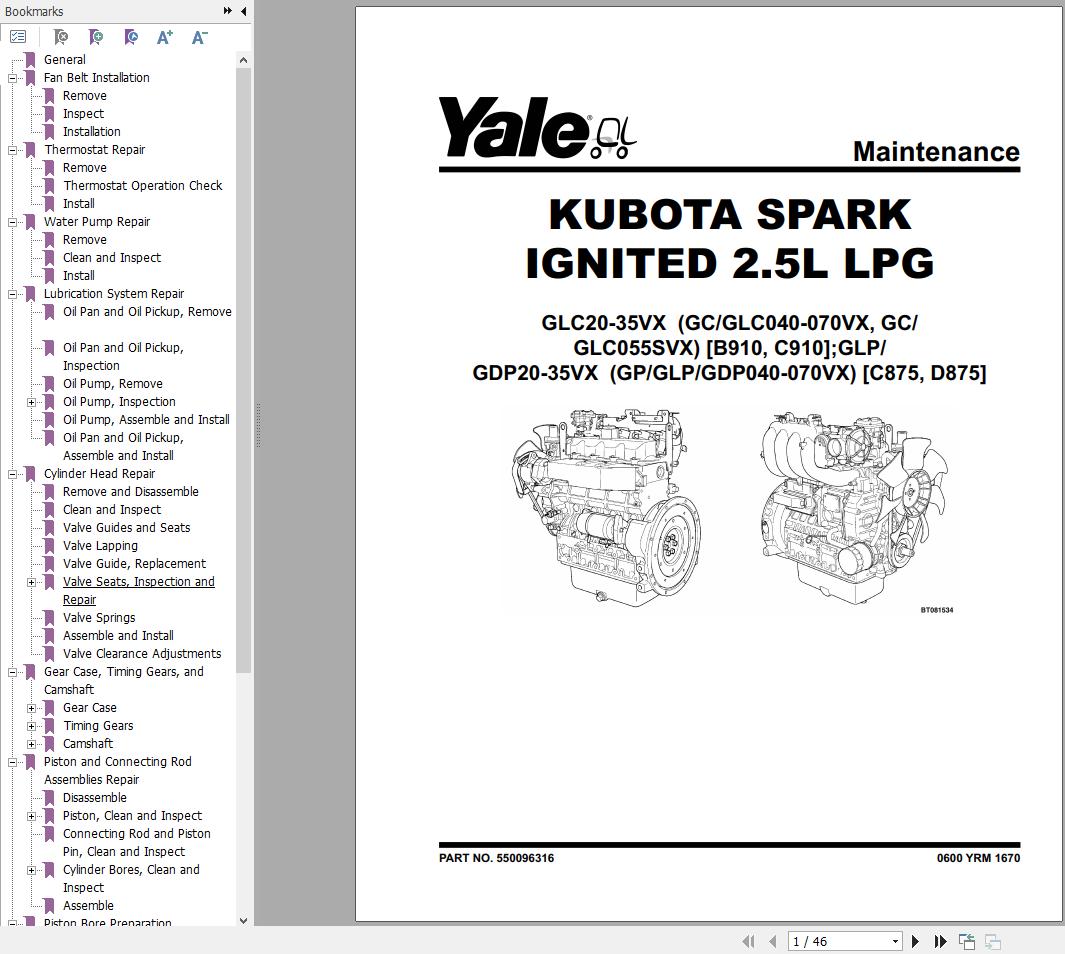
Task: Click the previous view icon in the status bar
Action: [967, 941]
